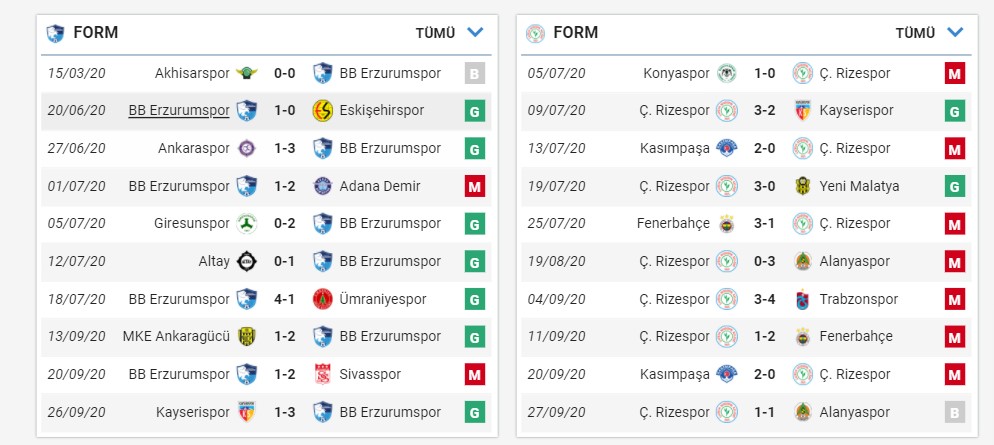Viewport: 994px width, 445px height.
Task: Expand the left form TÜMÜ dropdown arrow
Action: (475, 32)
